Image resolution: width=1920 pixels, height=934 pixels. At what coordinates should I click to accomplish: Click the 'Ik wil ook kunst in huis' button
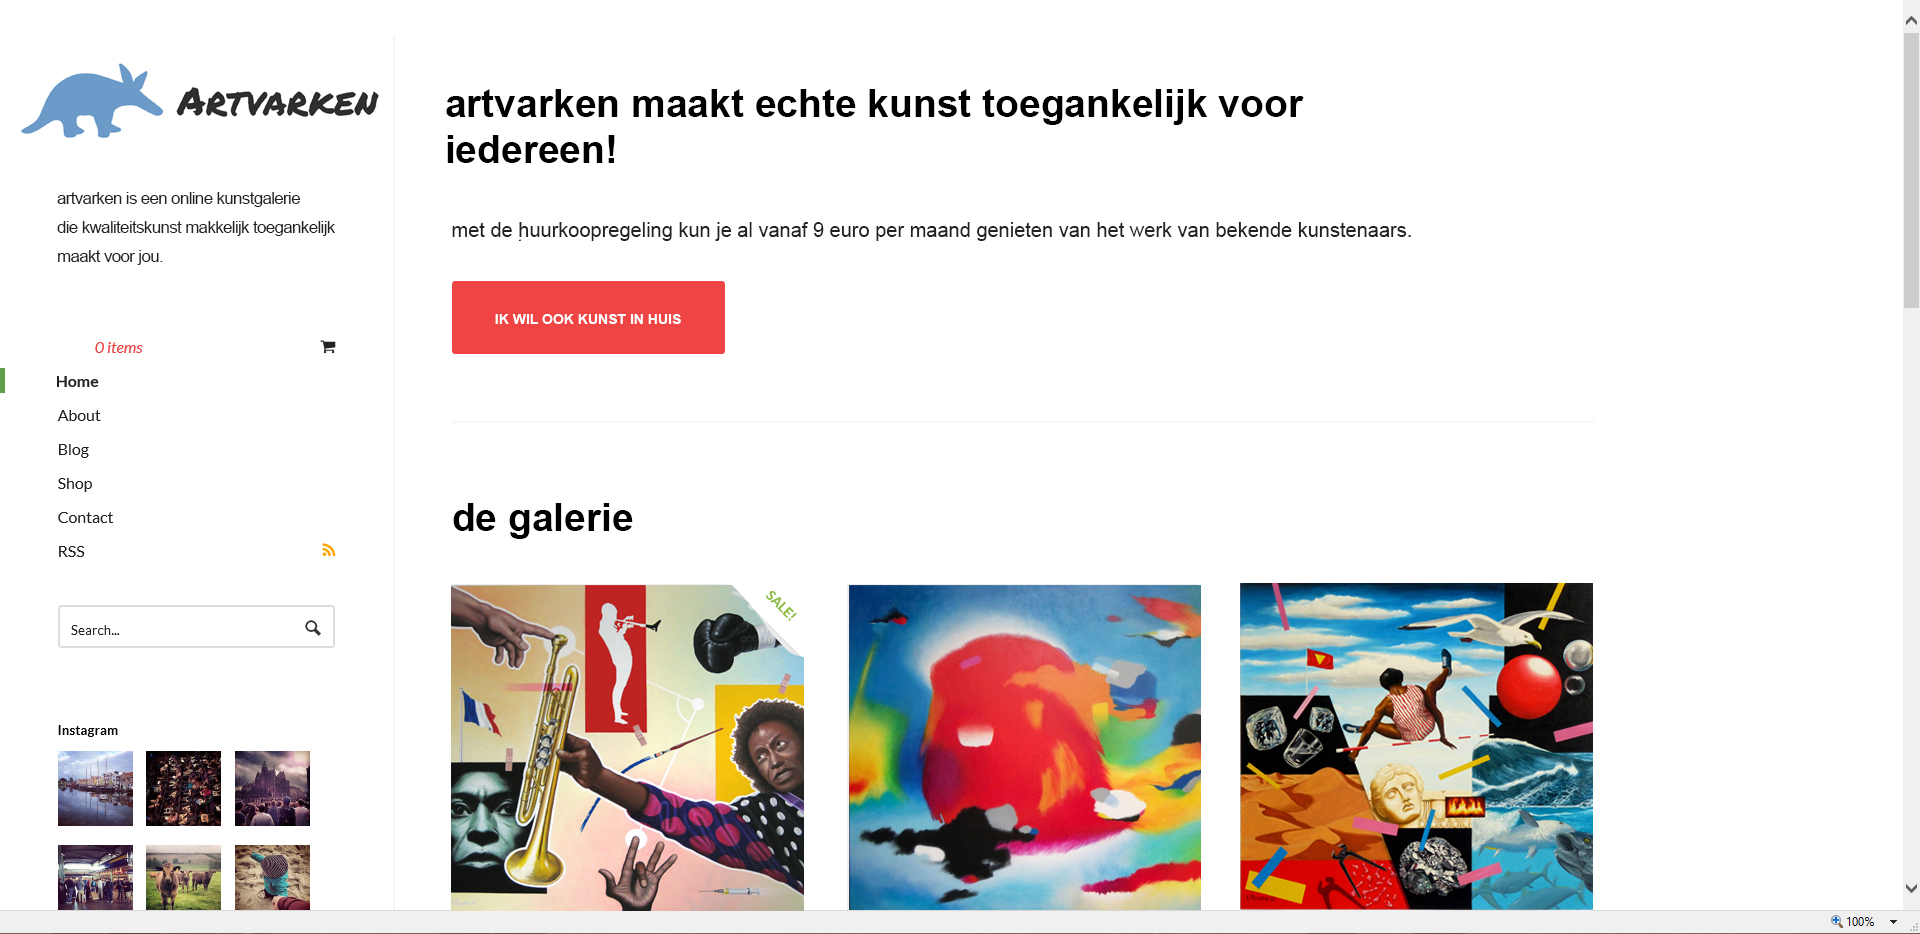tap(588, 318)
